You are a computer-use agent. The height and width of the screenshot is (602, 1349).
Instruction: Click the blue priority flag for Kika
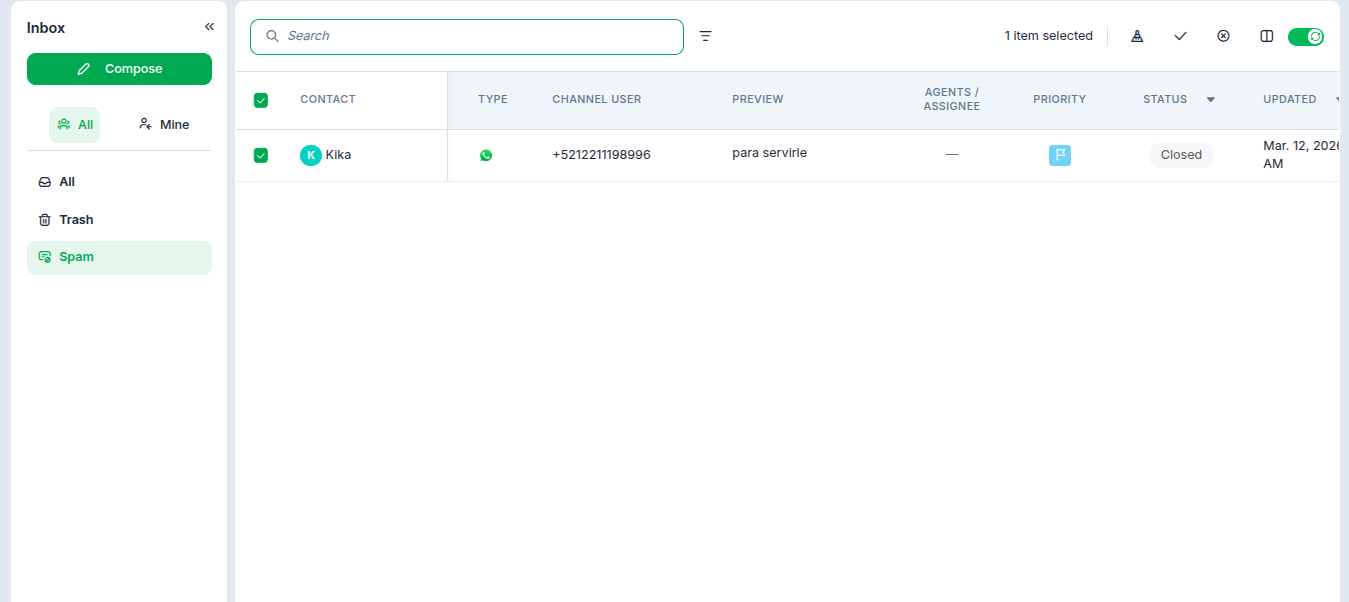point(1059,155)
